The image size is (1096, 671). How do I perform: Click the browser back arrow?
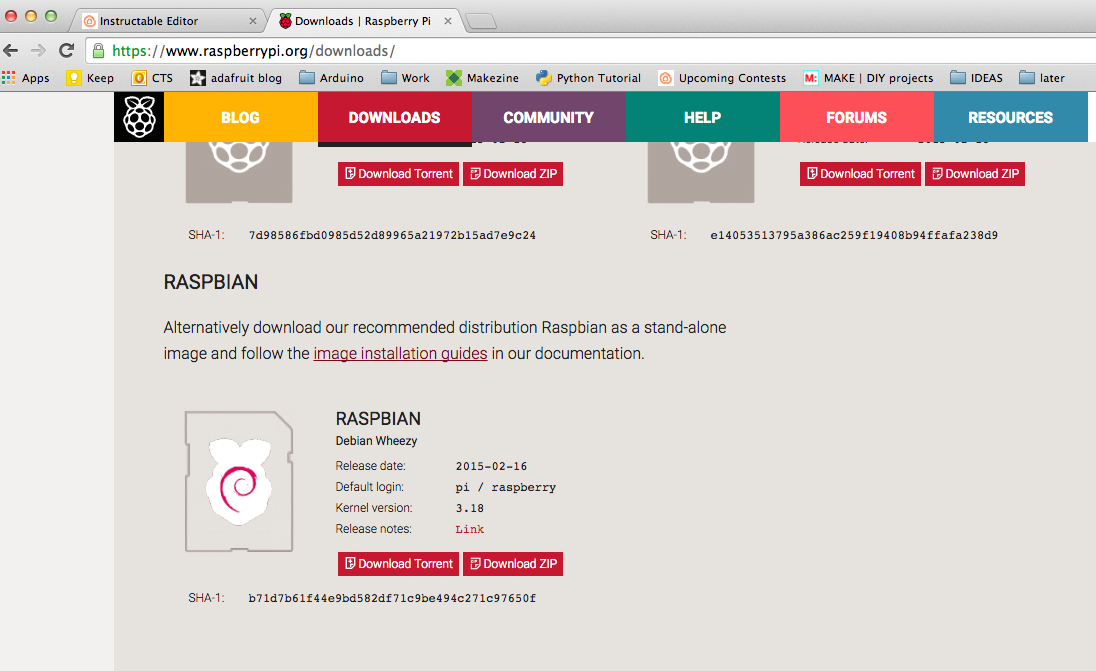coord(10,50)
